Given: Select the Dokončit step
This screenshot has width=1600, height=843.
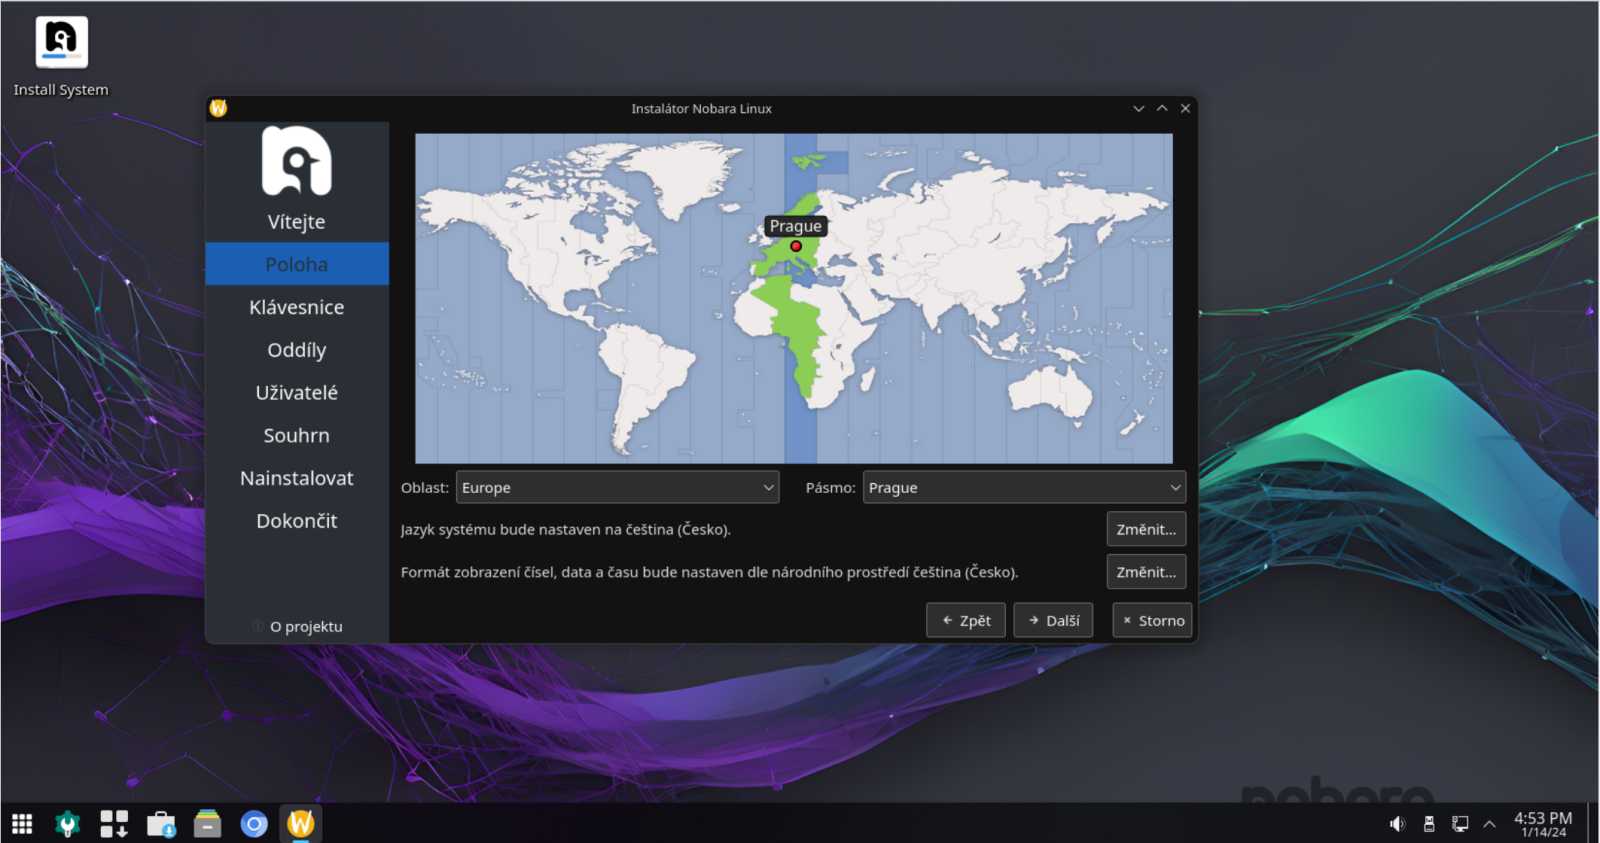Looking at the screenshot, I should pyautogui.click(x=297, y=521).
